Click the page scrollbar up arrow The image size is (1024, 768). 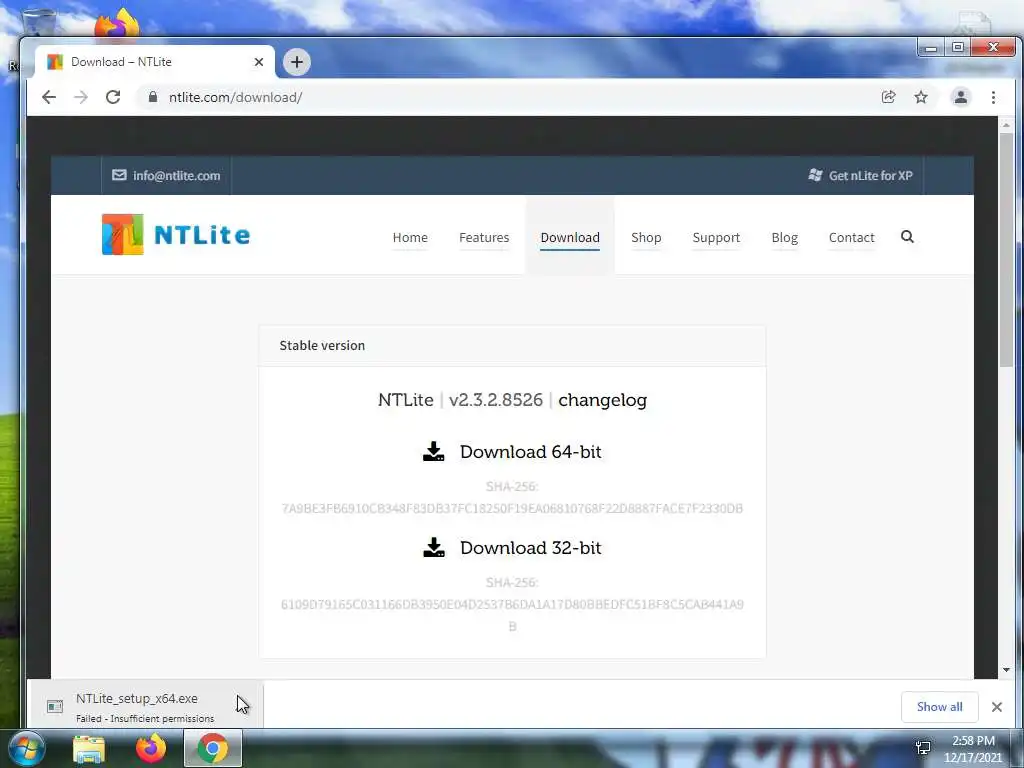click(1006, 124)
